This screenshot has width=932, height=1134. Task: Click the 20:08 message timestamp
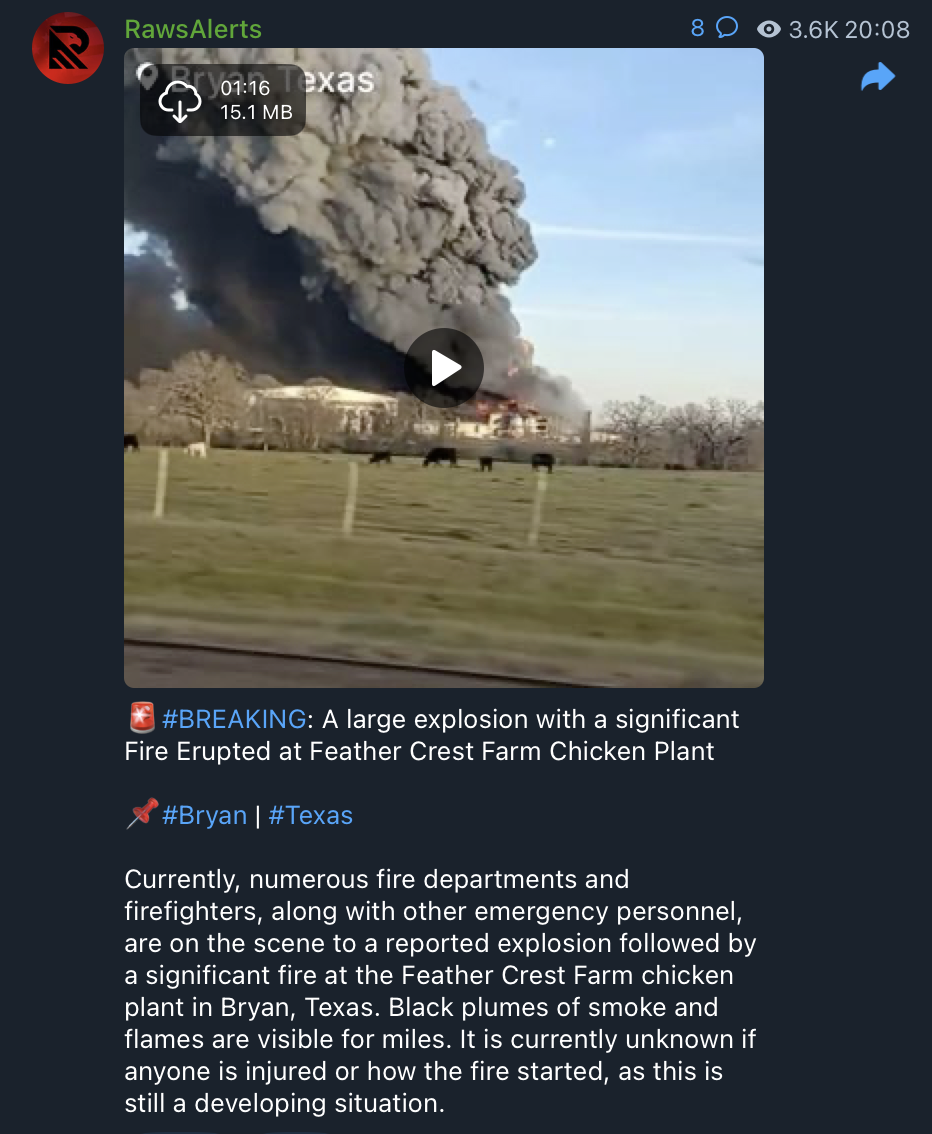pyautogui.click(x=876, y=30)
